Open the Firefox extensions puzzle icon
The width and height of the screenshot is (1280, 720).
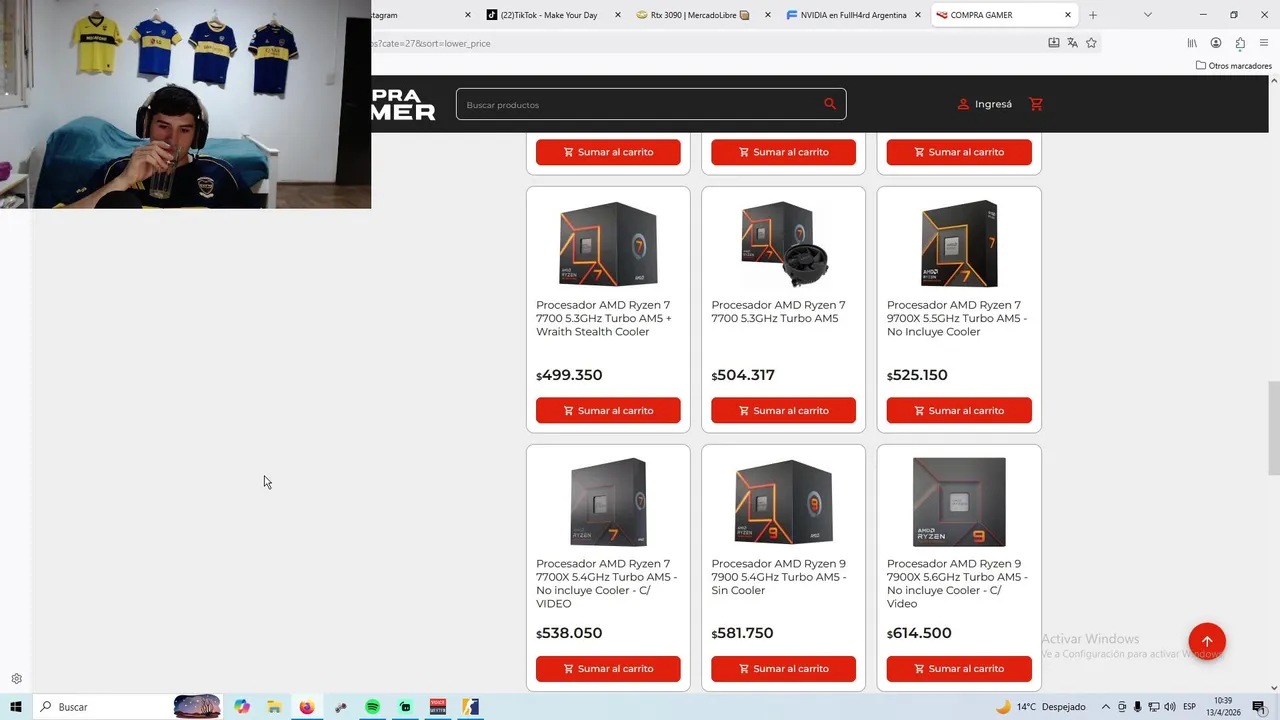point(1240,43)
